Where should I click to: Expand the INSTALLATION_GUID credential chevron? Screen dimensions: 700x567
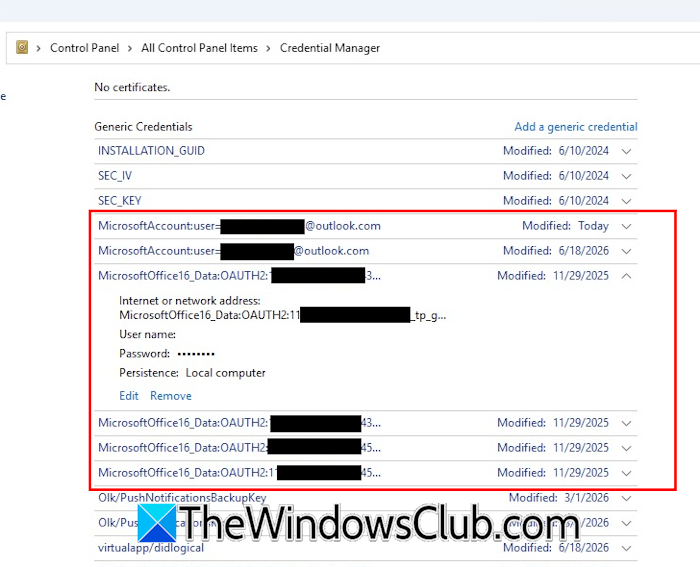(626, 151)
